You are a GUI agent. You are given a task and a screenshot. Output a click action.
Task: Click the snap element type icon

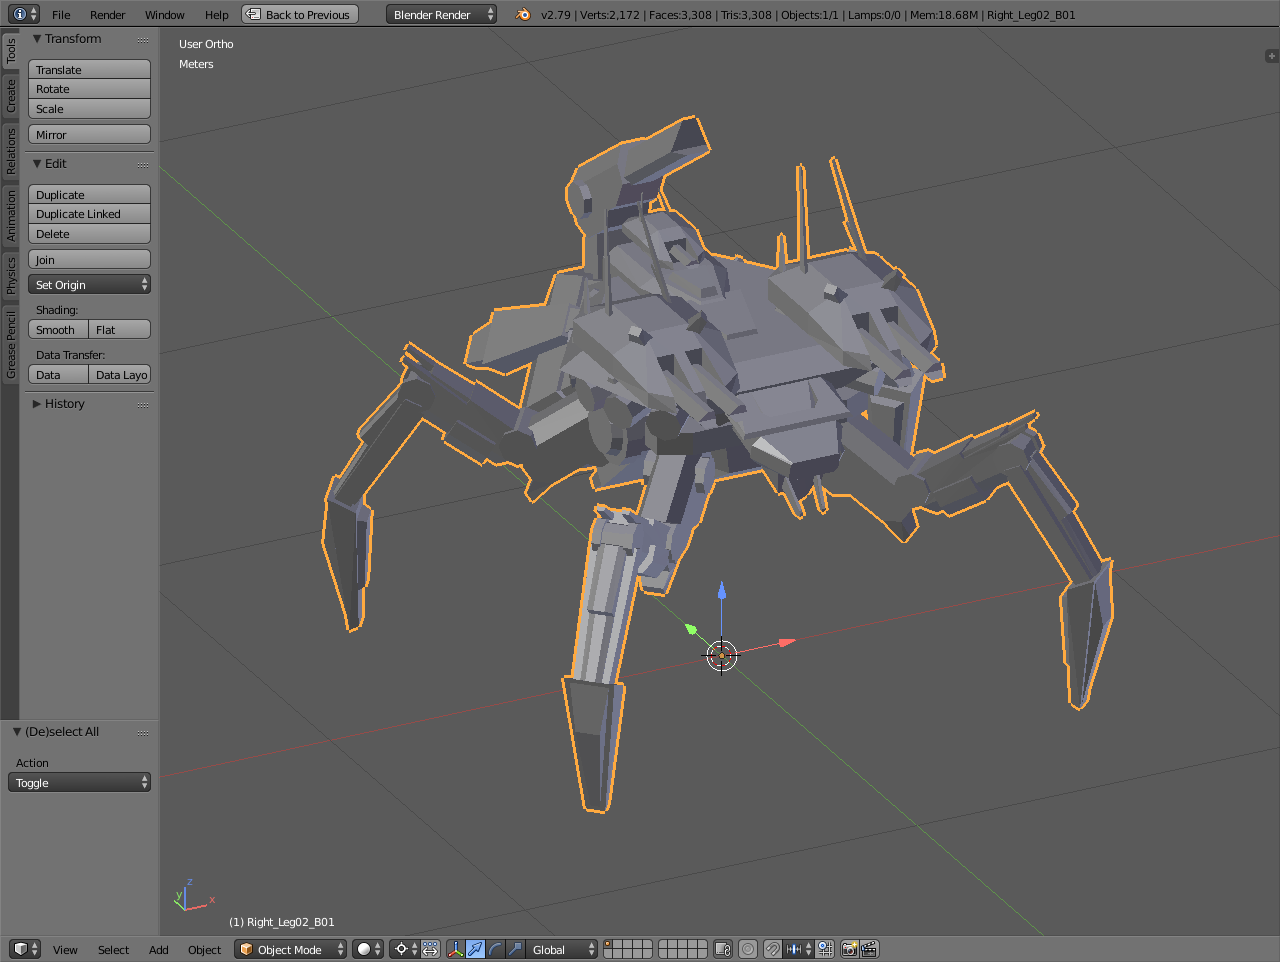[794, 949]
